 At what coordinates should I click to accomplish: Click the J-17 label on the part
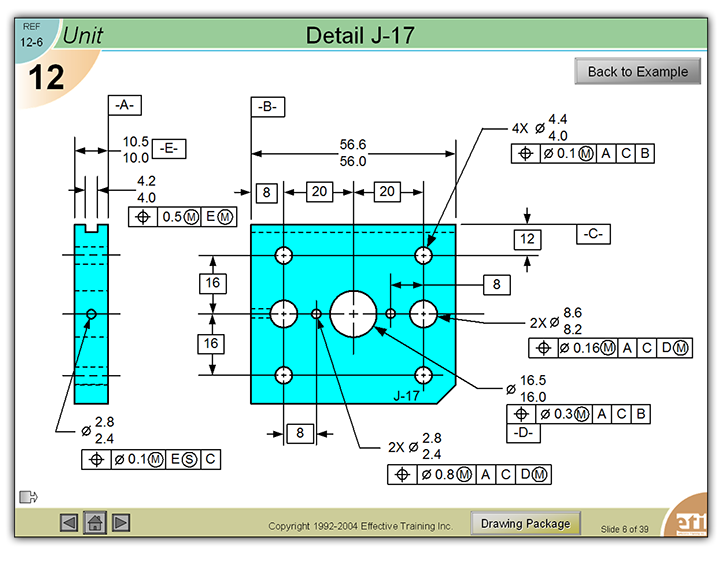tap(406, 396)
